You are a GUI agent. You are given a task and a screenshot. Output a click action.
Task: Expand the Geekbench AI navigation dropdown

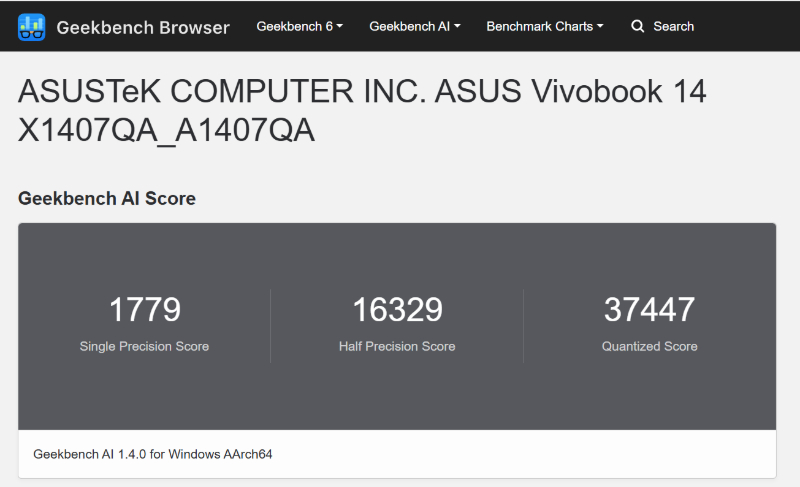414,27
